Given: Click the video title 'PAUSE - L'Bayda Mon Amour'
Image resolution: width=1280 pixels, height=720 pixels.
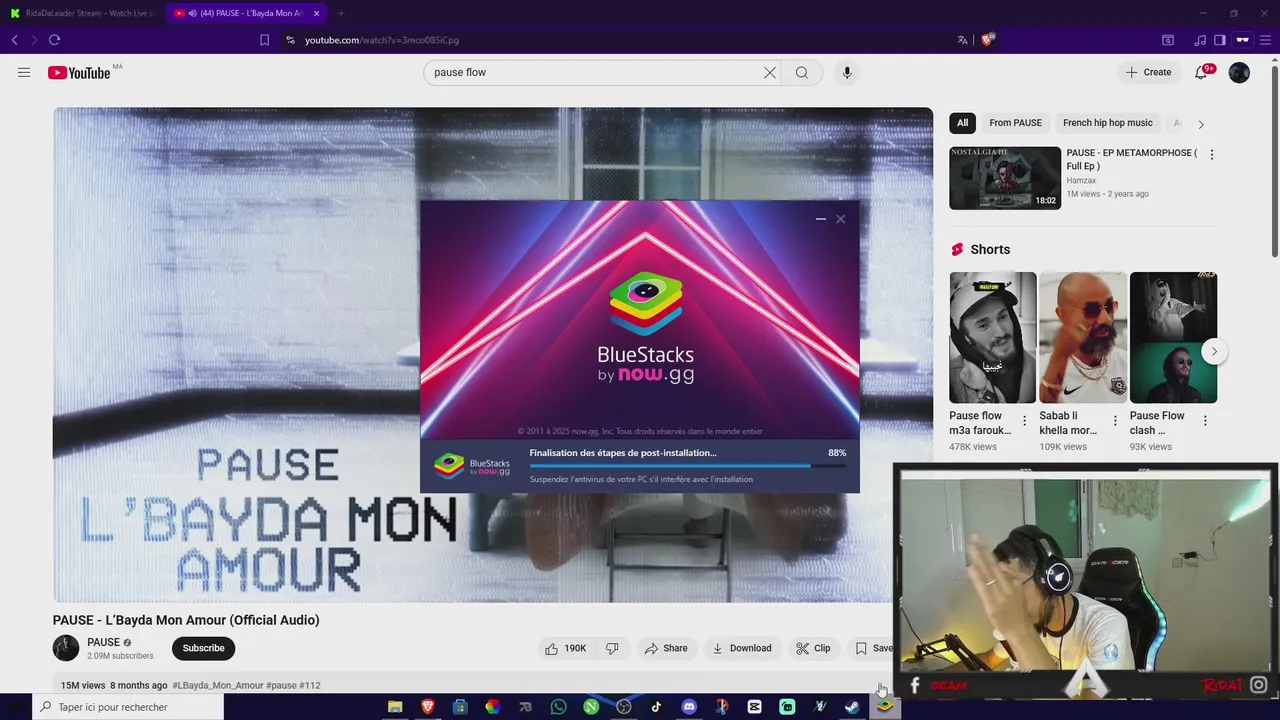Looking at the screenshot, I should (186, 620).
